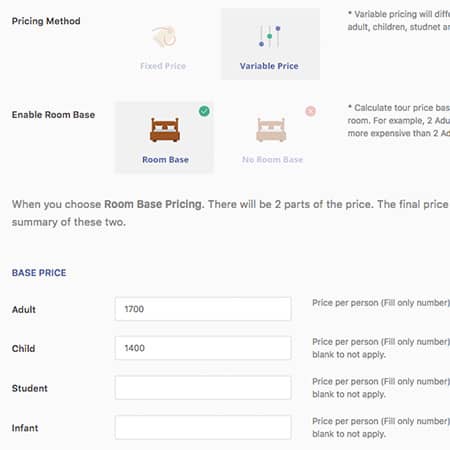Click the empty Student price field
Image resolution: width=450 pixels, height=450 pixels.
[203, 388]
